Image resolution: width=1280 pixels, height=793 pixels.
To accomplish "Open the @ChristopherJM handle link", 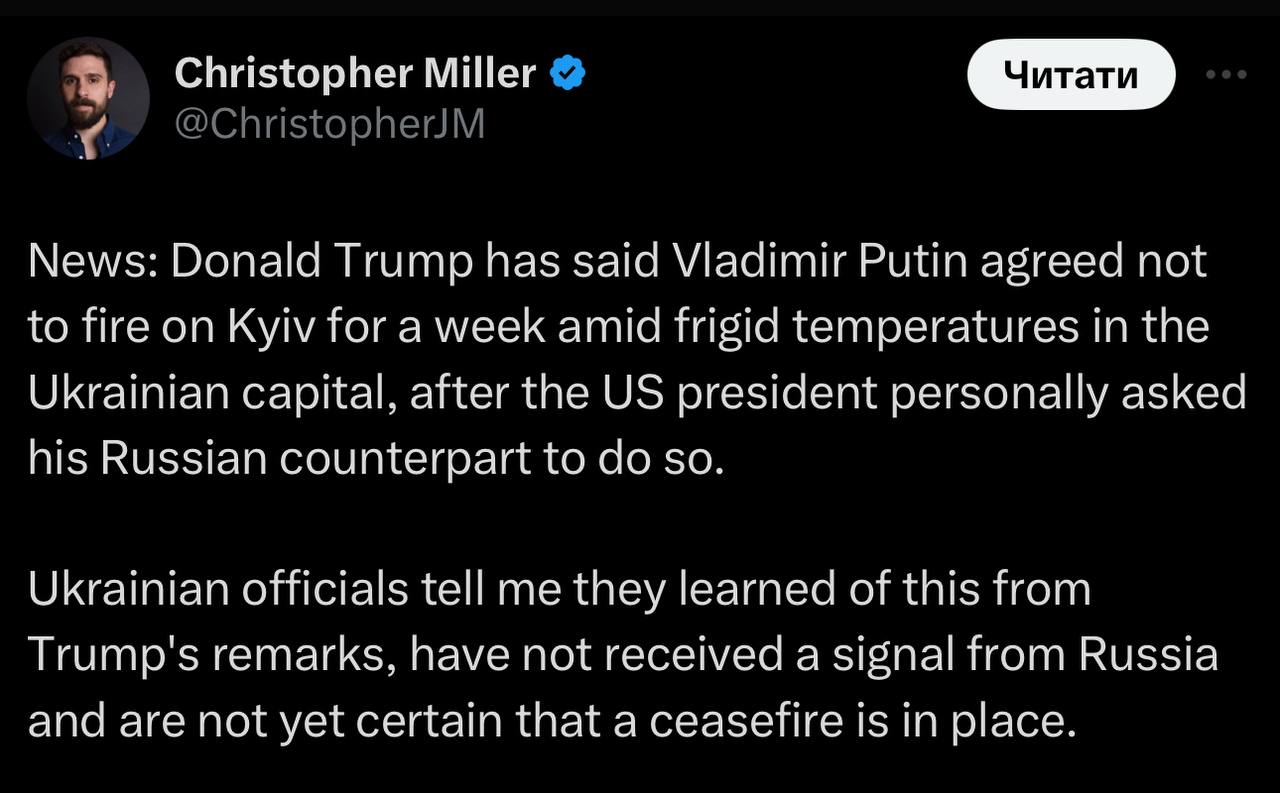I will coord(330,123).
